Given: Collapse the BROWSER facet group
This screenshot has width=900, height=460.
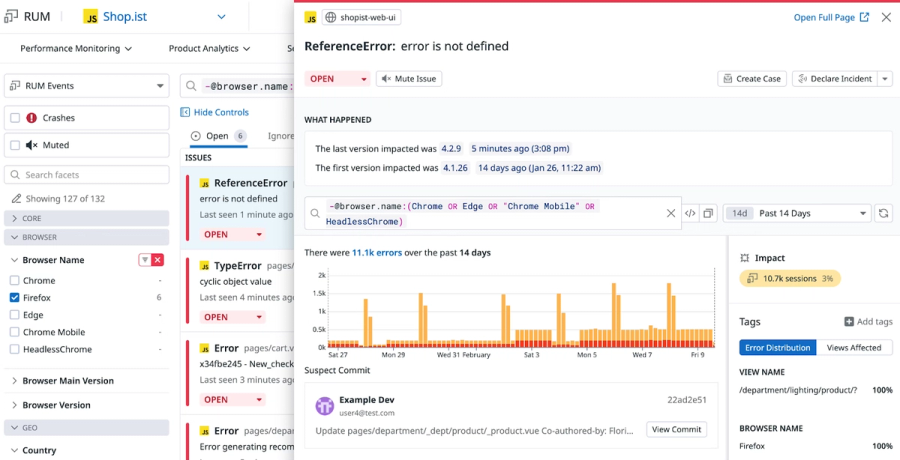Looking at the screenshot, I should [x=87, y=237].
